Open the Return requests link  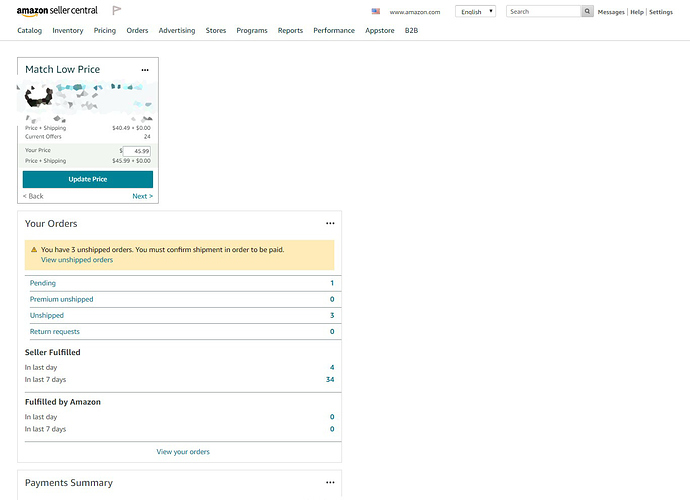click(x=55, y=331)
